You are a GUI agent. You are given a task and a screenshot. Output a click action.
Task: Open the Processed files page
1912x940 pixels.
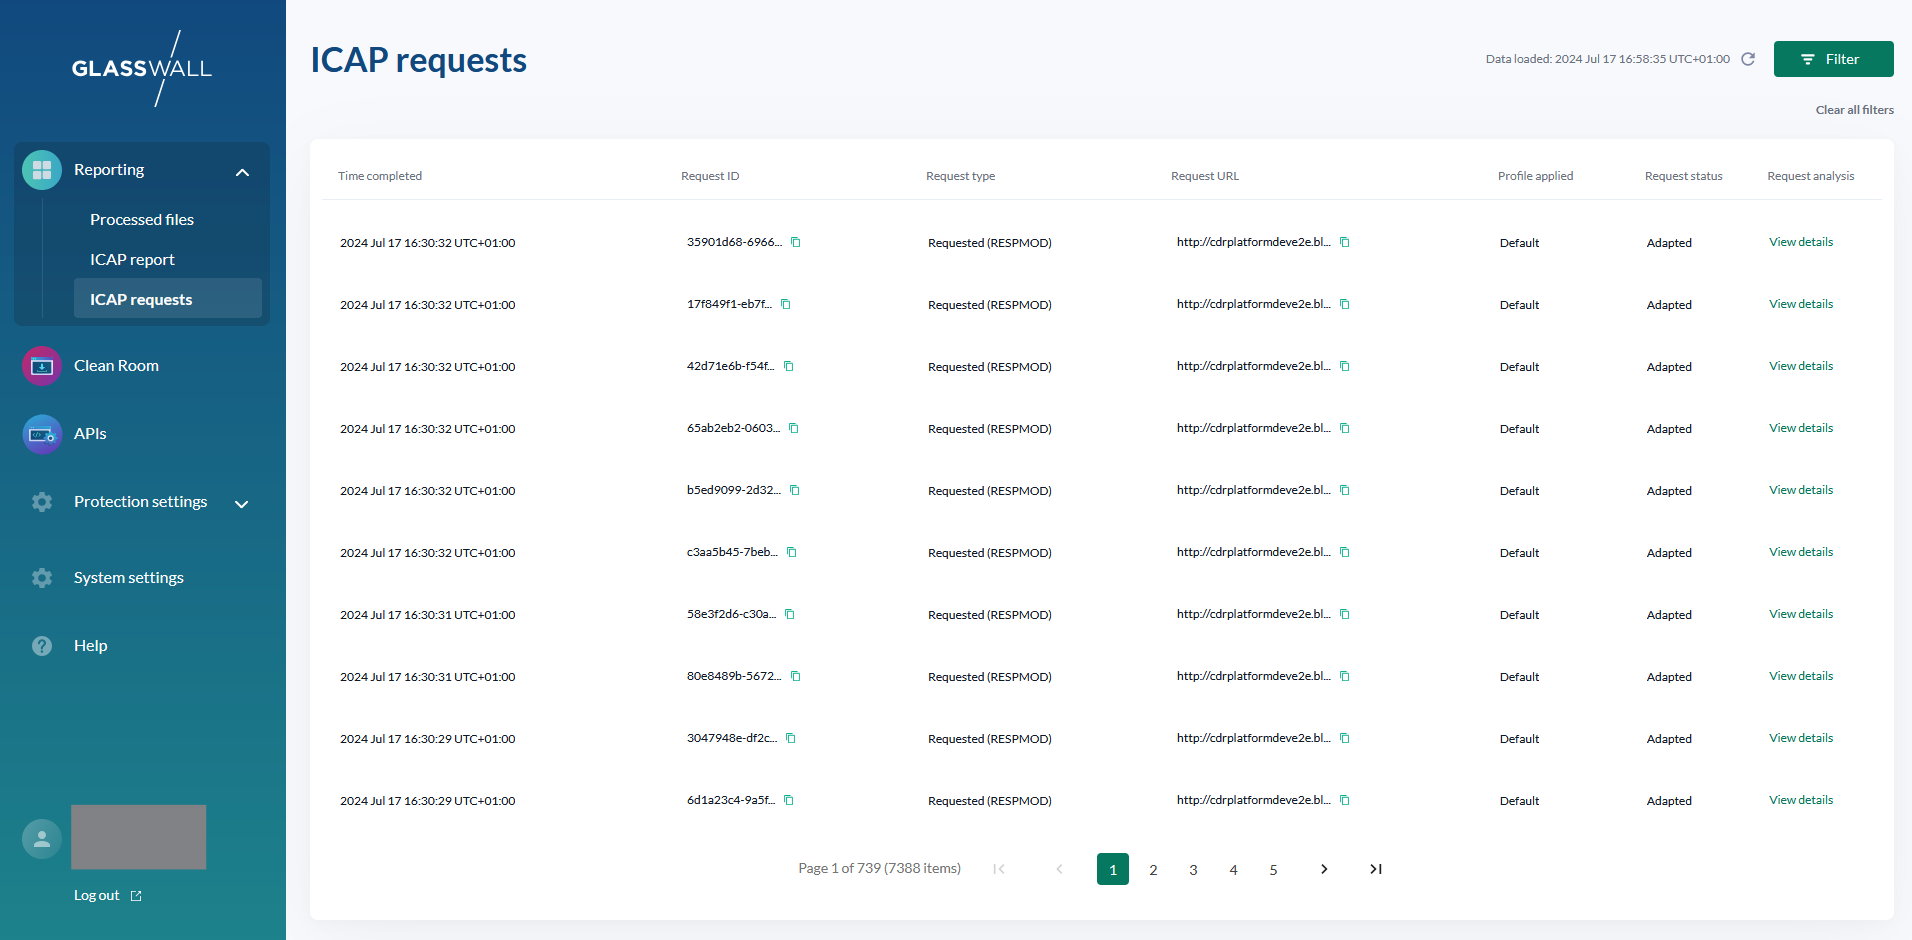pyautogui.click(x=142, y=220)
